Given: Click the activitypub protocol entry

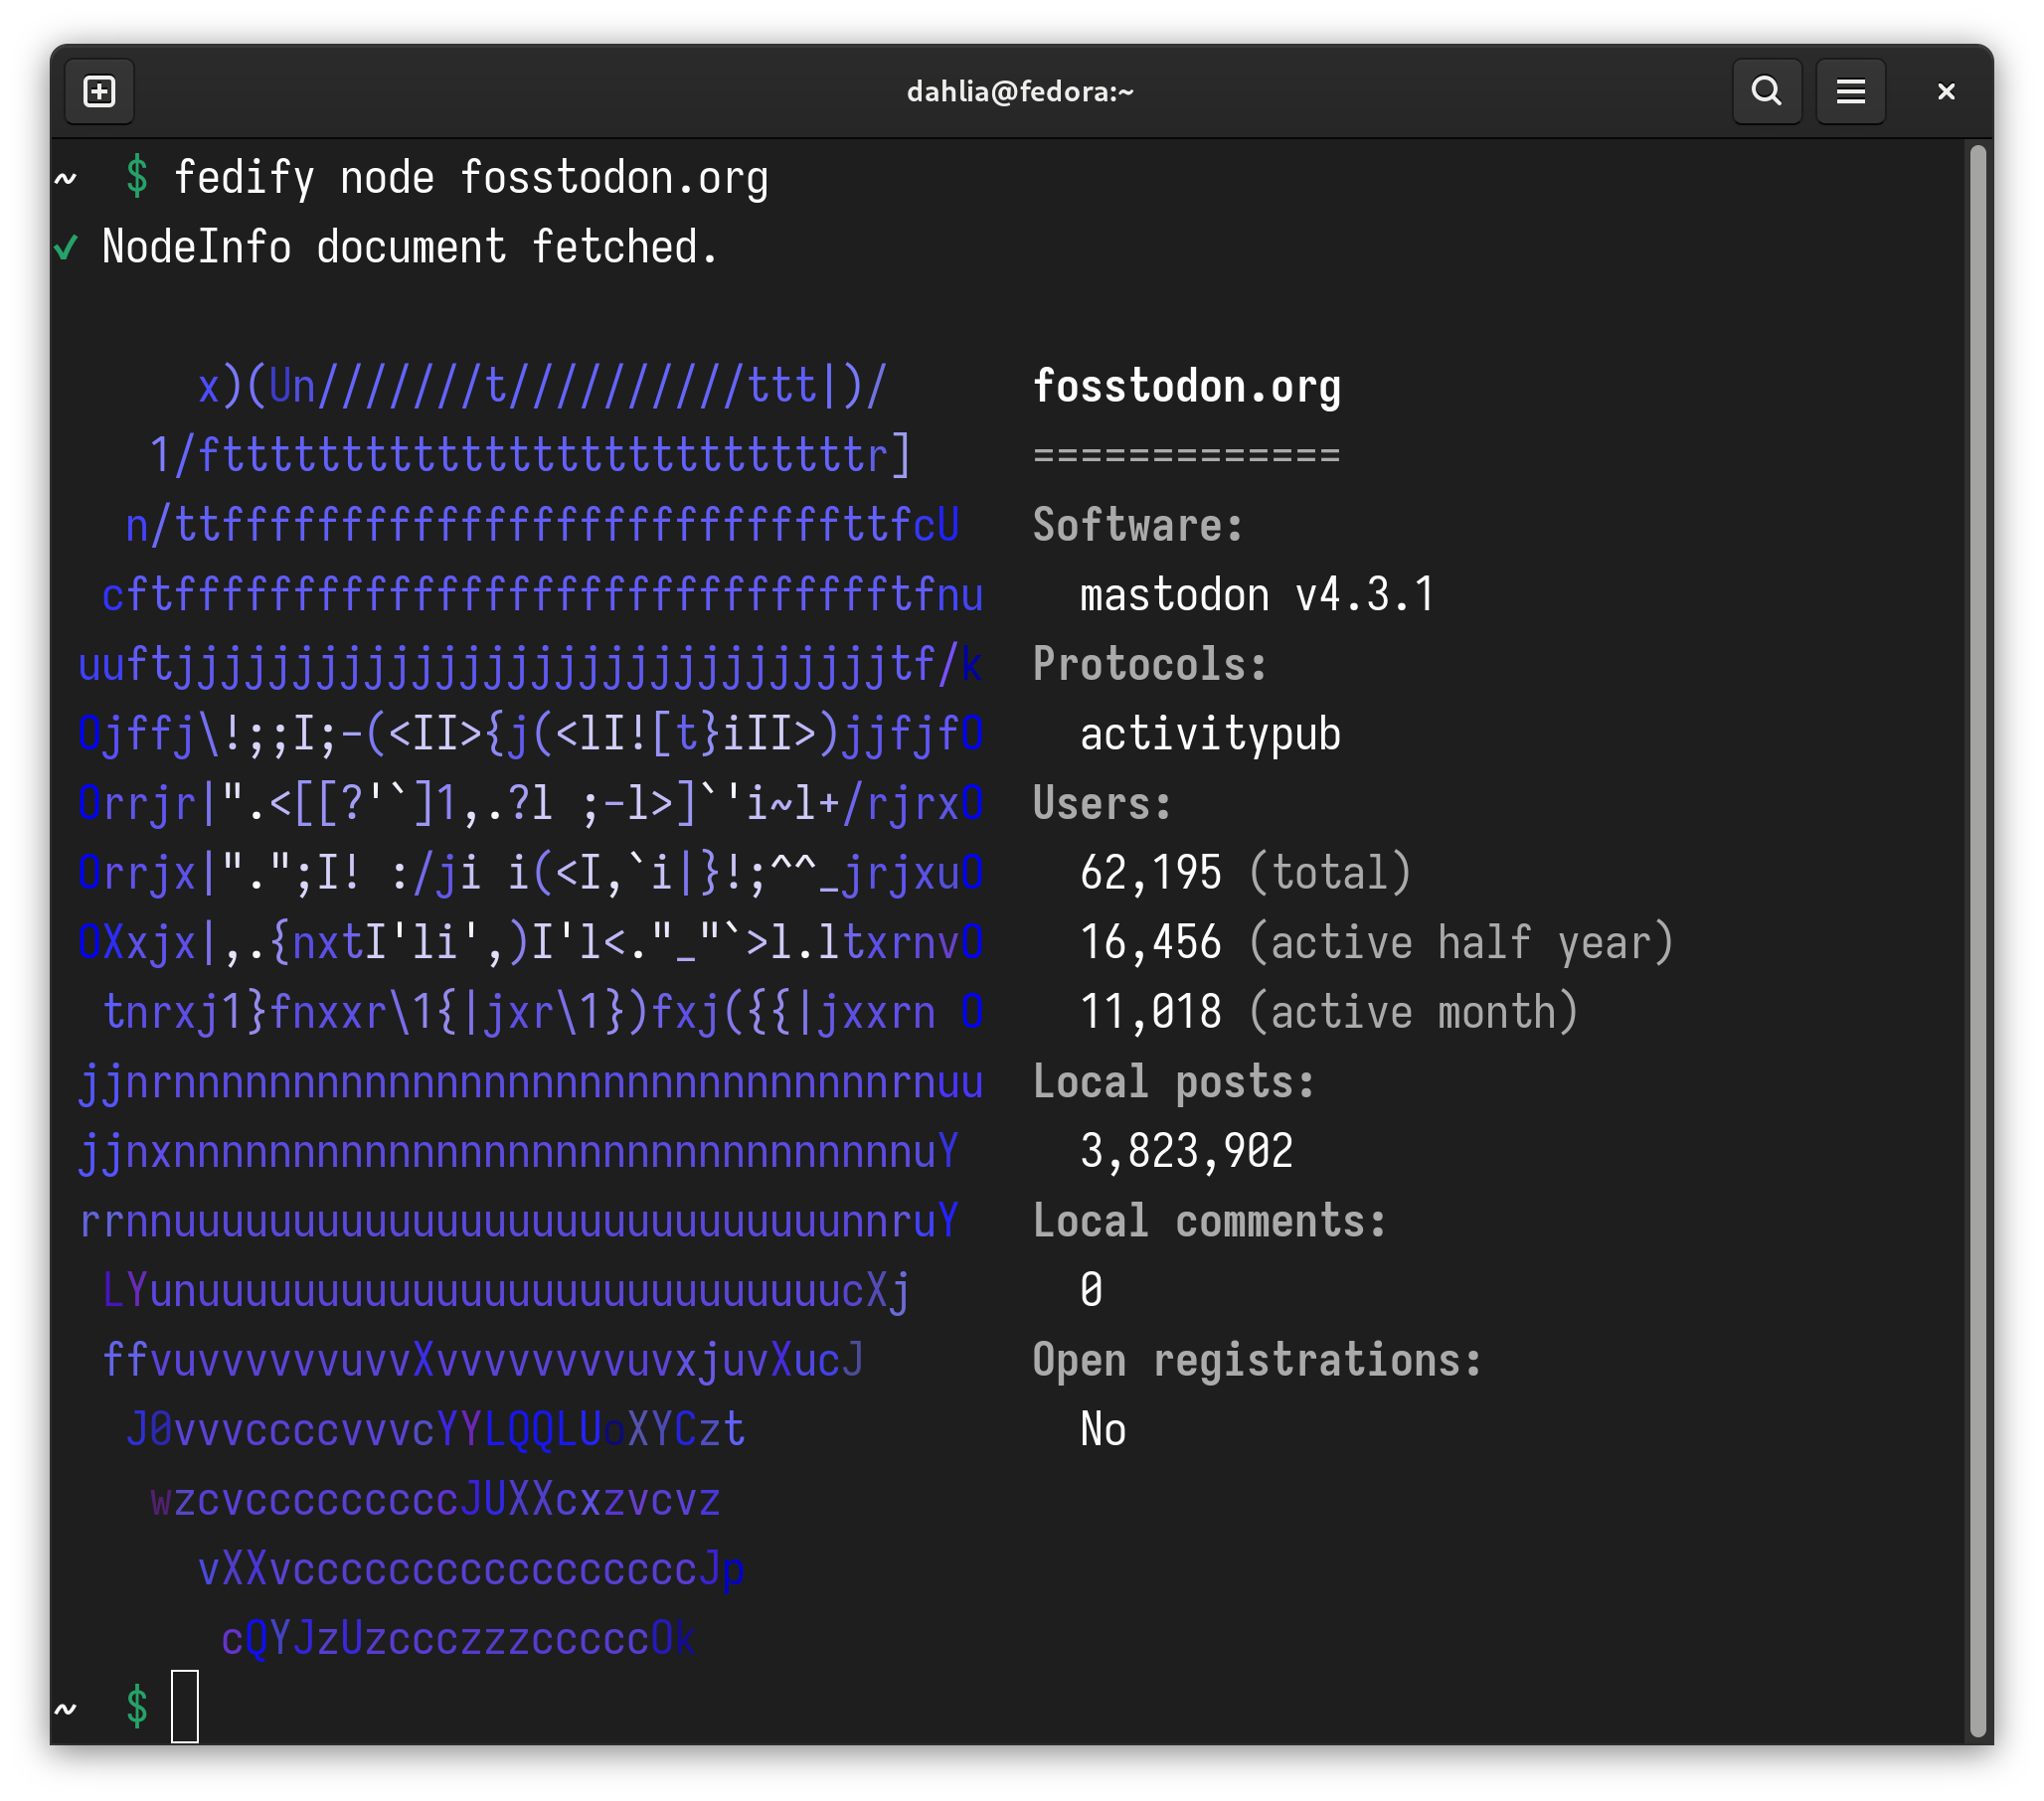Looking at the screenshot, I should pyautogui.click(x=1209, y=734).
